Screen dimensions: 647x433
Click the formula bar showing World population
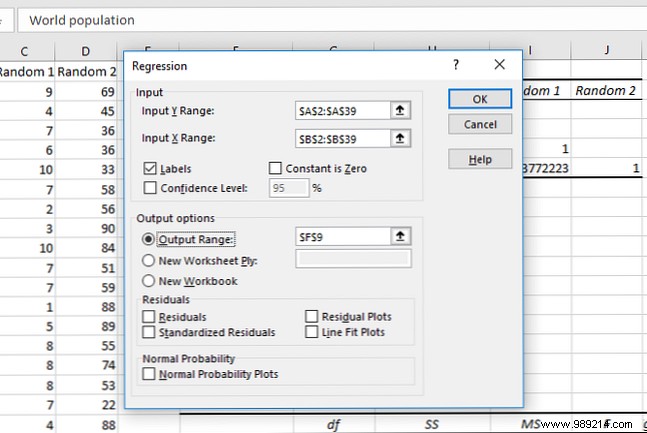330,20
